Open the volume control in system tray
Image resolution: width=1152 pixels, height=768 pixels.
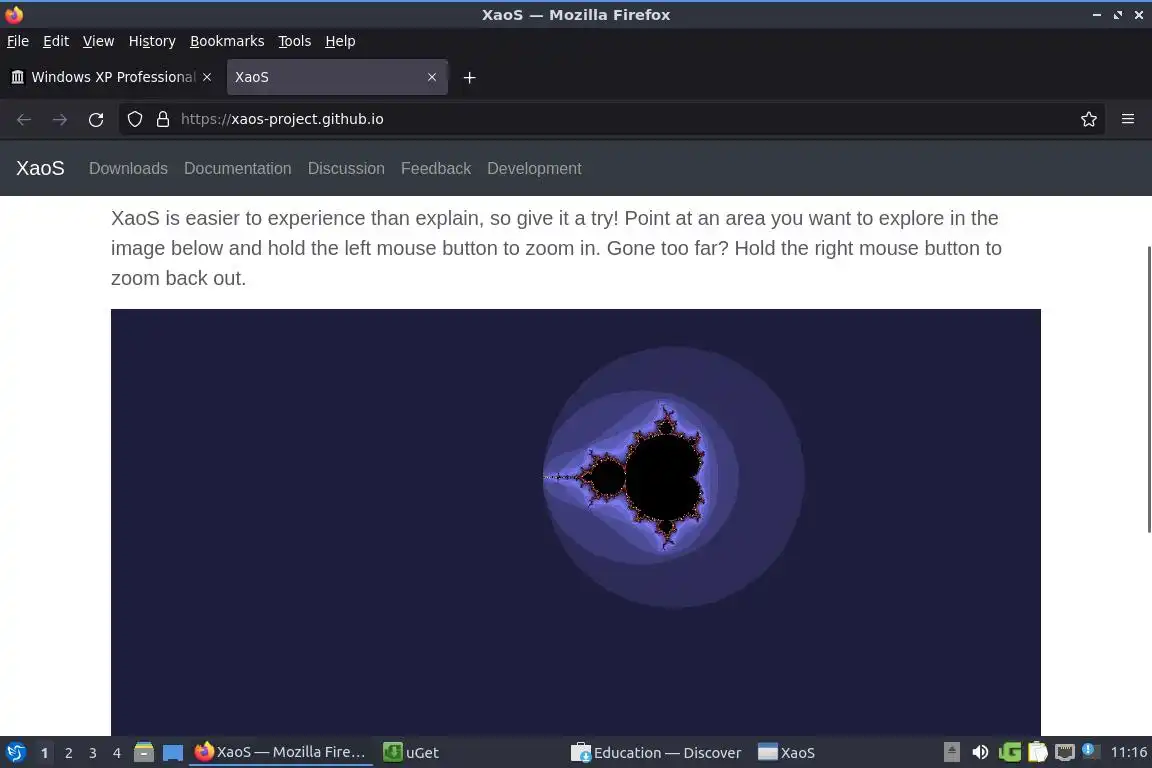980,753
